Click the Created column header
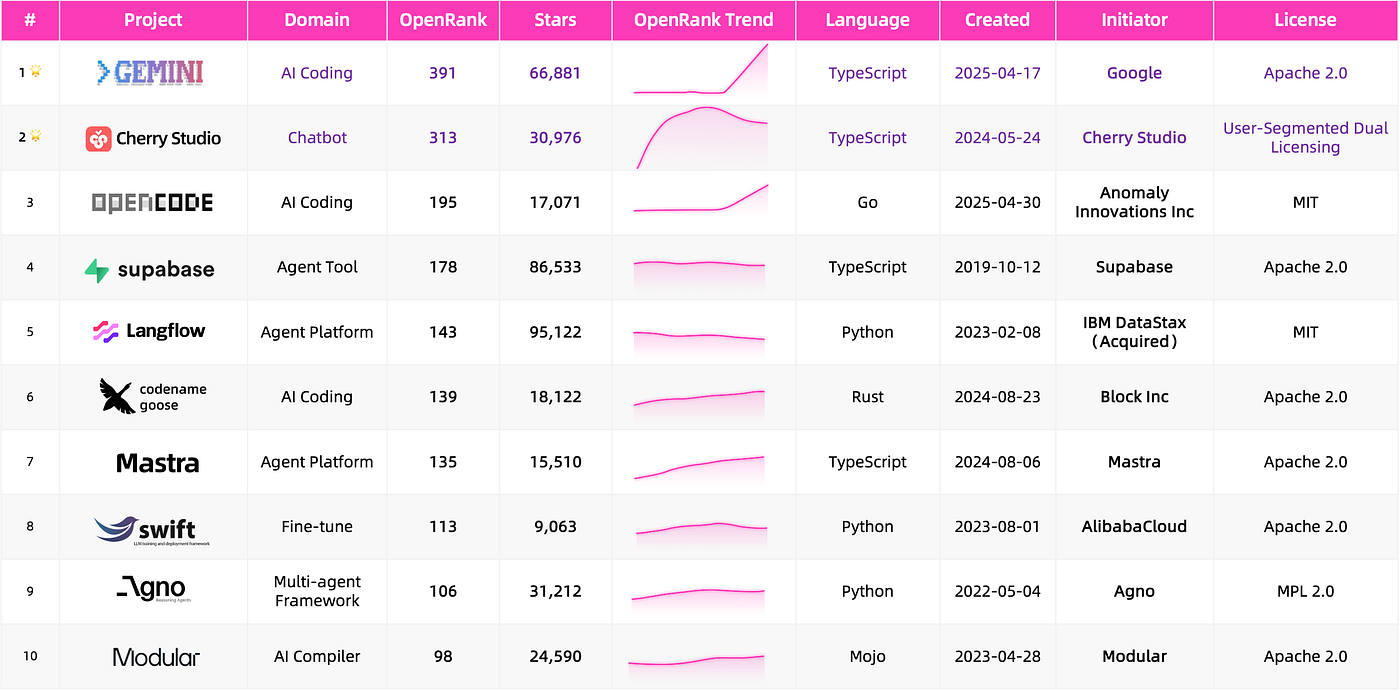This screenshot has width=1400, height=691. coord(997,20)
